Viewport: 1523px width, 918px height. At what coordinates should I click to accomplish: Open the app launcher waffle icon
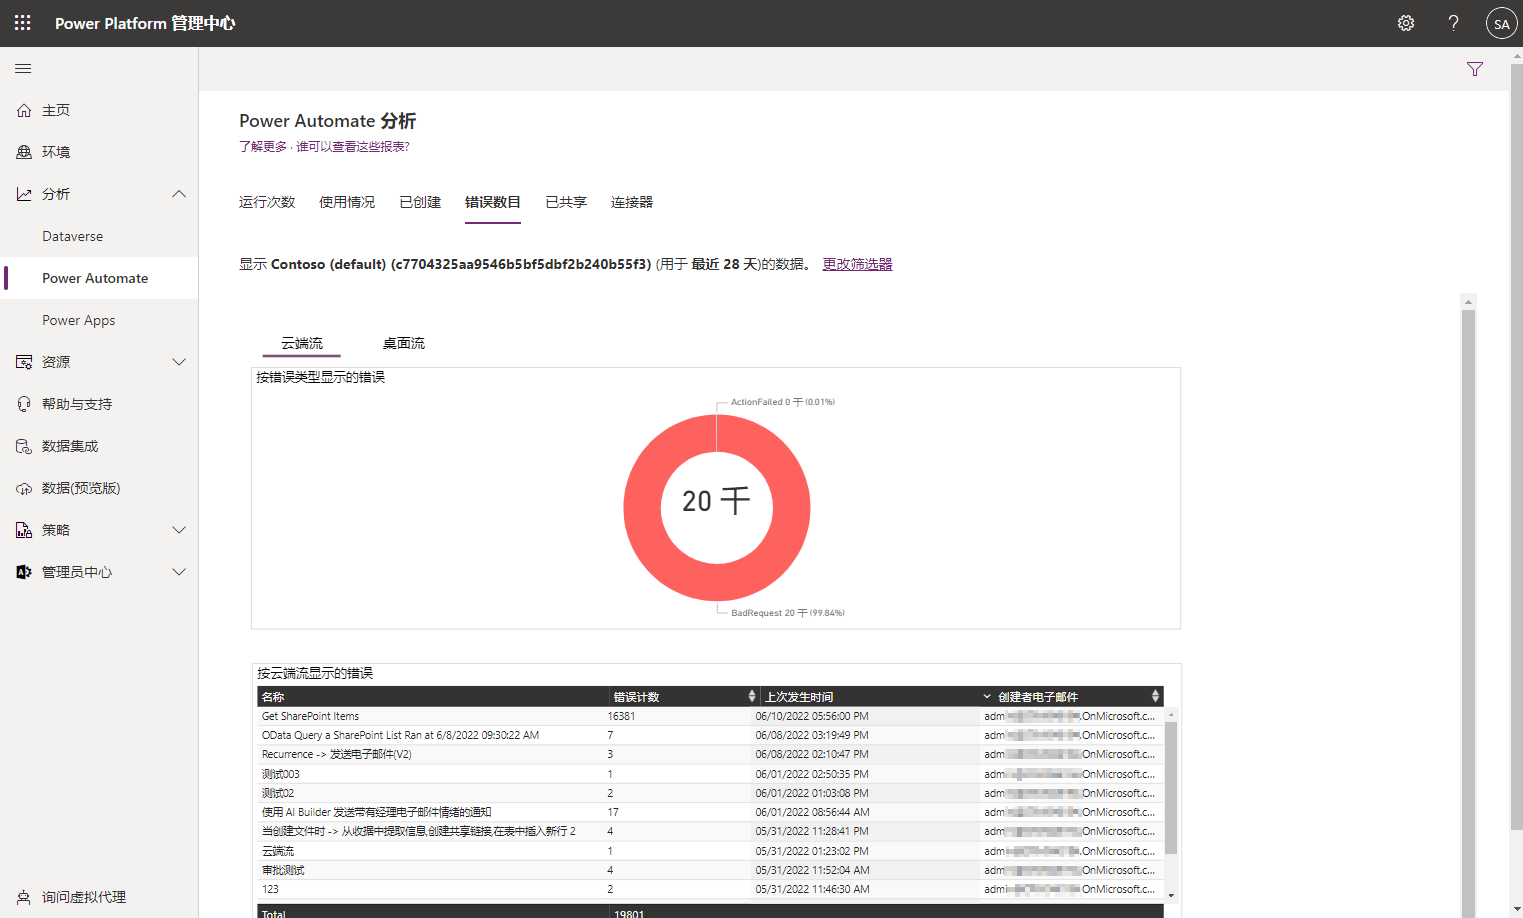click(x=23, y=22)
